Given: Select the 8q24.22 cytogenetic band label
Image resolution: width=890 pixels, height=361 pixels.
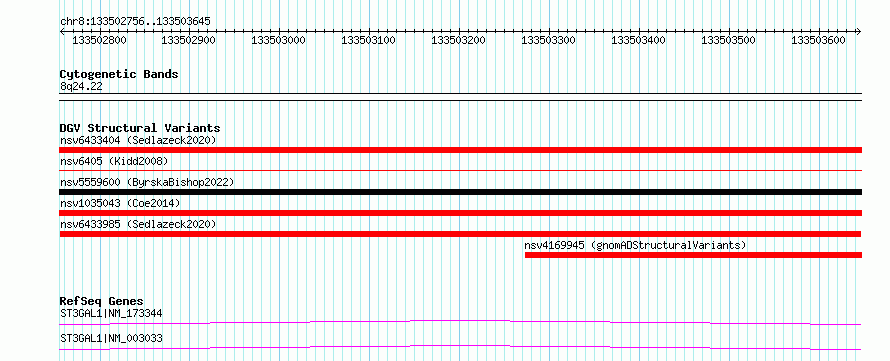Looking at the screenshot, I should pyautogui.click(x=81, y=87).
